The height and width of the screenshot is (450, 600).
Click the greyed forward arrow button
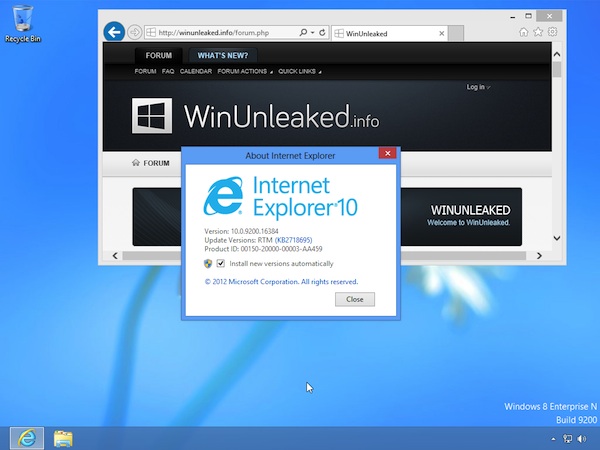(135, 33)
